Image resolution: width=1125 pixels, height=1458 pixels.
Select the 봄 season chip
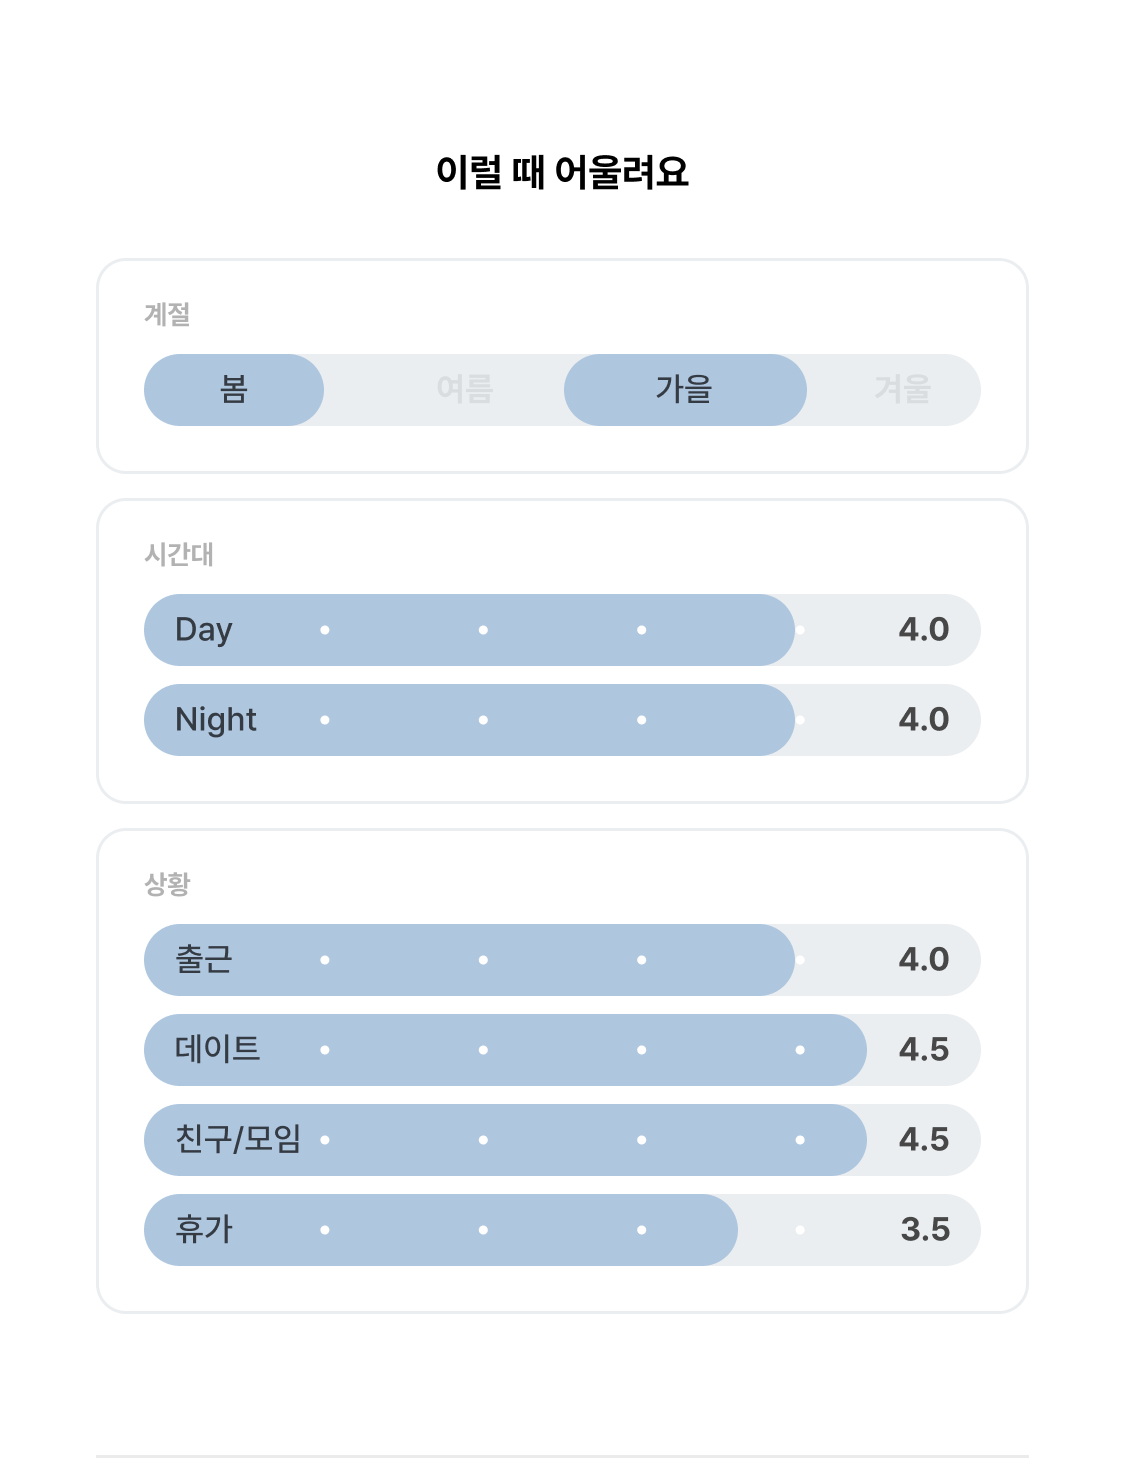(234, 390)
